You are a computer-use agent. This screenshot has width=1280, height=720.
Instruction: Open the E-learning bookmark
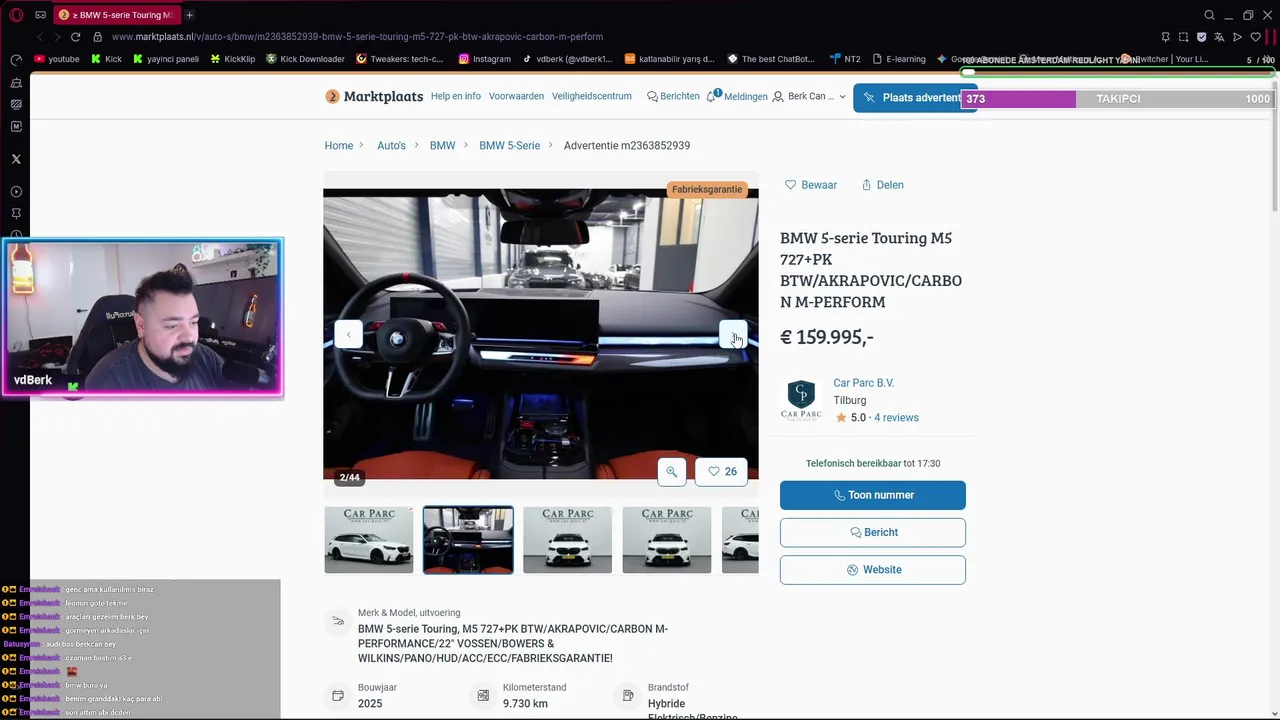899,59
